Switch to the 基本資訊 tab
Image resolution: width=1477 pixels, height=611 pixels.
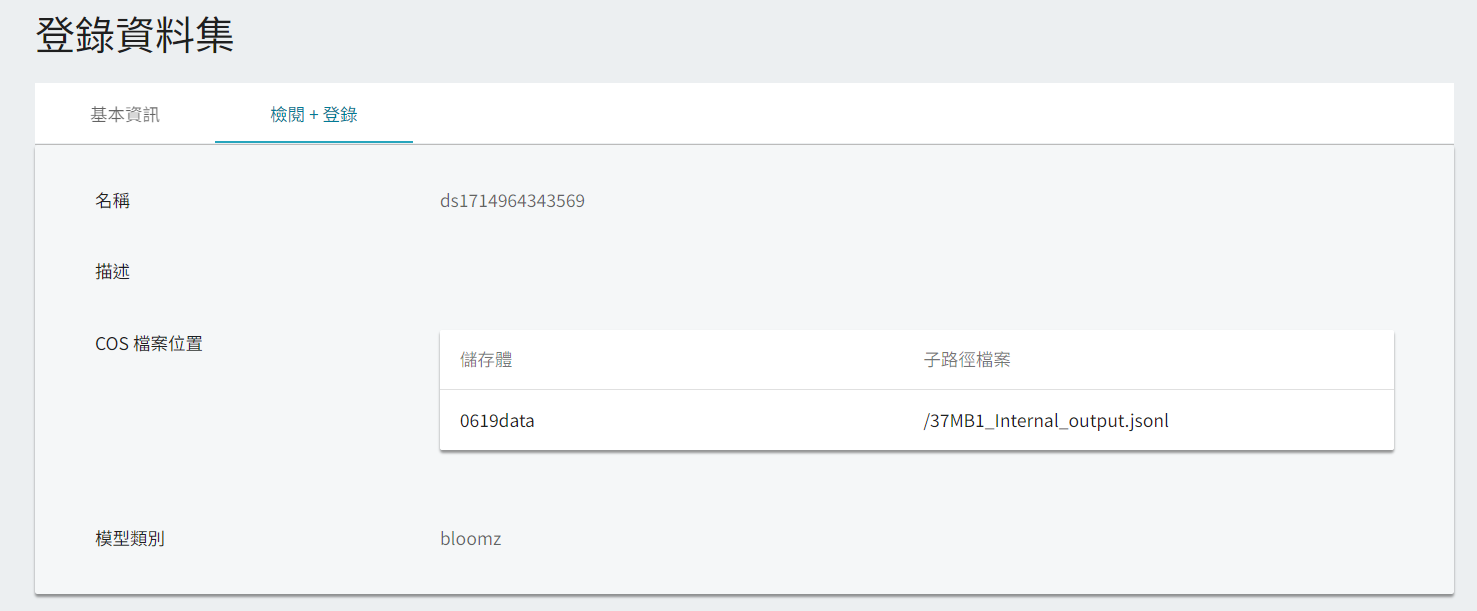click(x=125, y=114)
